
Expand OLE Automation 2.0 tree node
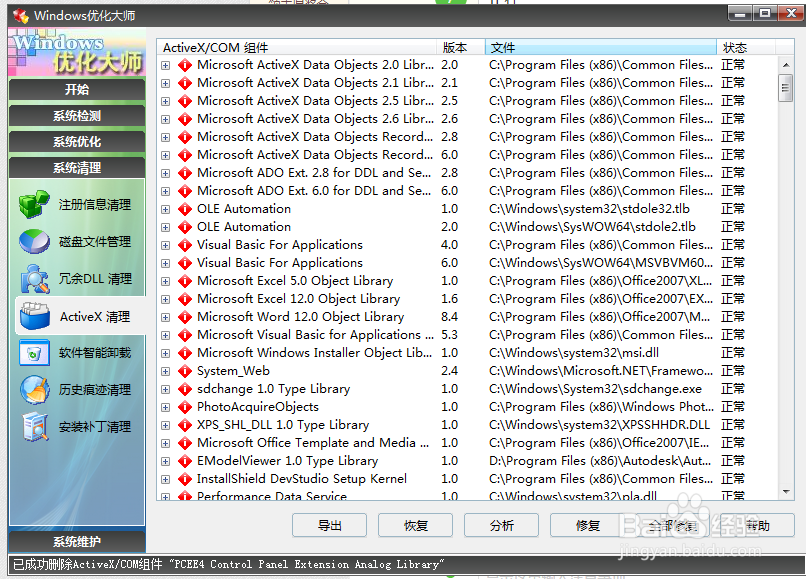click(x=166, y=227)
